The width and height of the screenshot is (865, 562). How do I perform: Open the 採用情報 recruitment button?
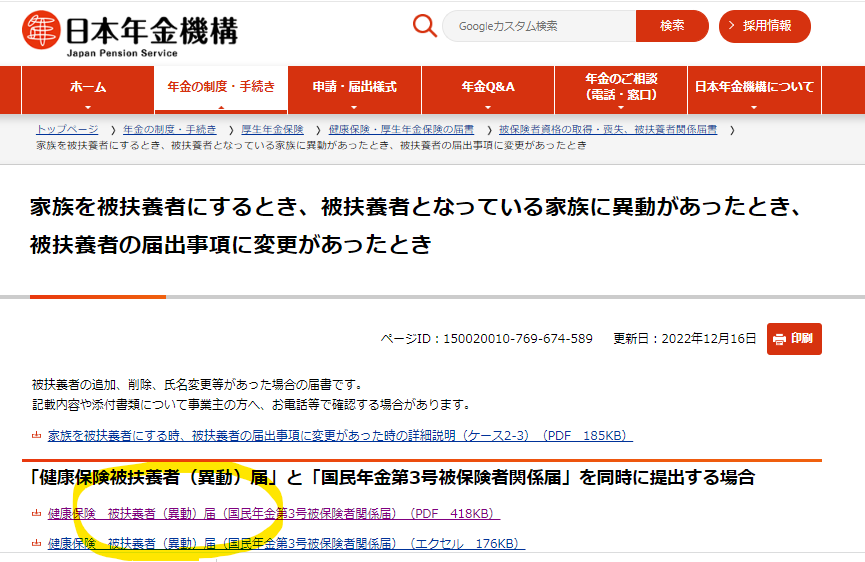click(765, 26)
